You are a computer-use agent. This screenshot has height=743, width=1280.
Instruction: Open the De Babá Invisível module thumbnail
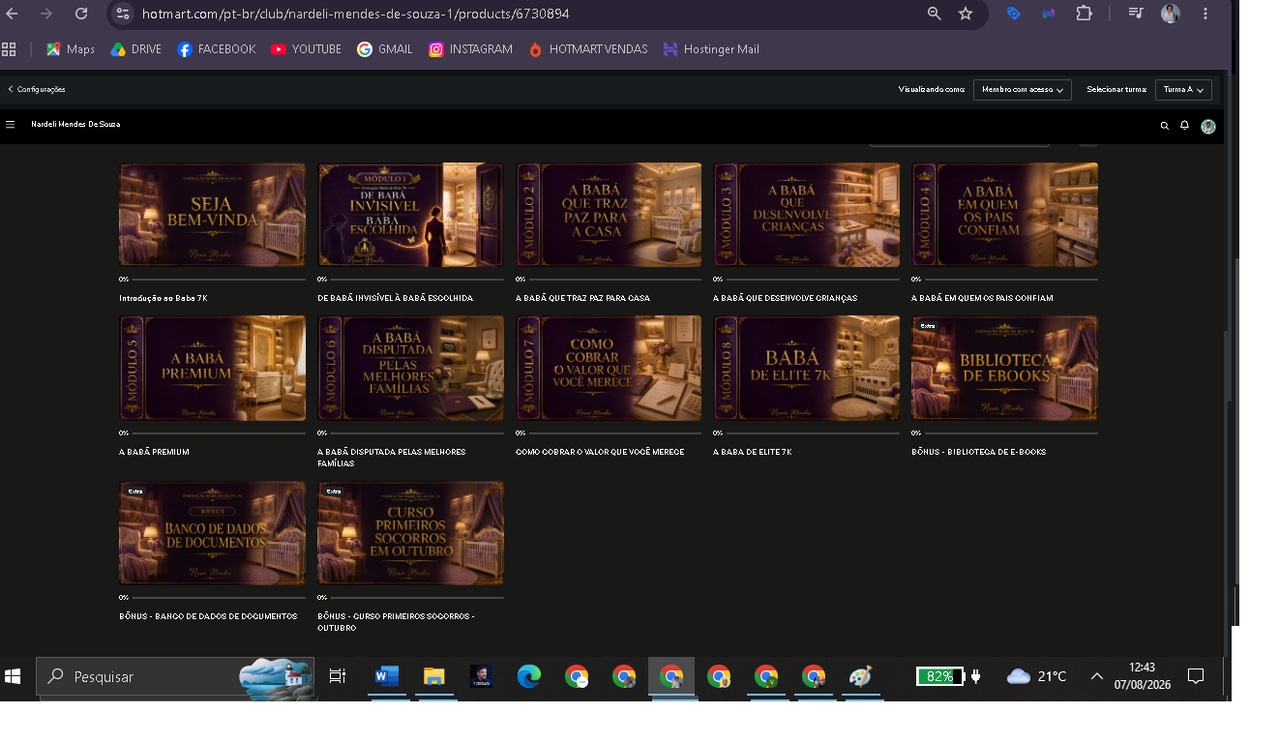click(x=410, y=215)
